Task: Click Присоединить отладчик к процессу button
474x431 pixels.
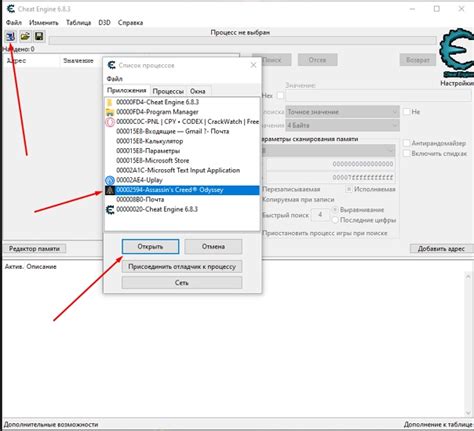Action: [182, 267]
